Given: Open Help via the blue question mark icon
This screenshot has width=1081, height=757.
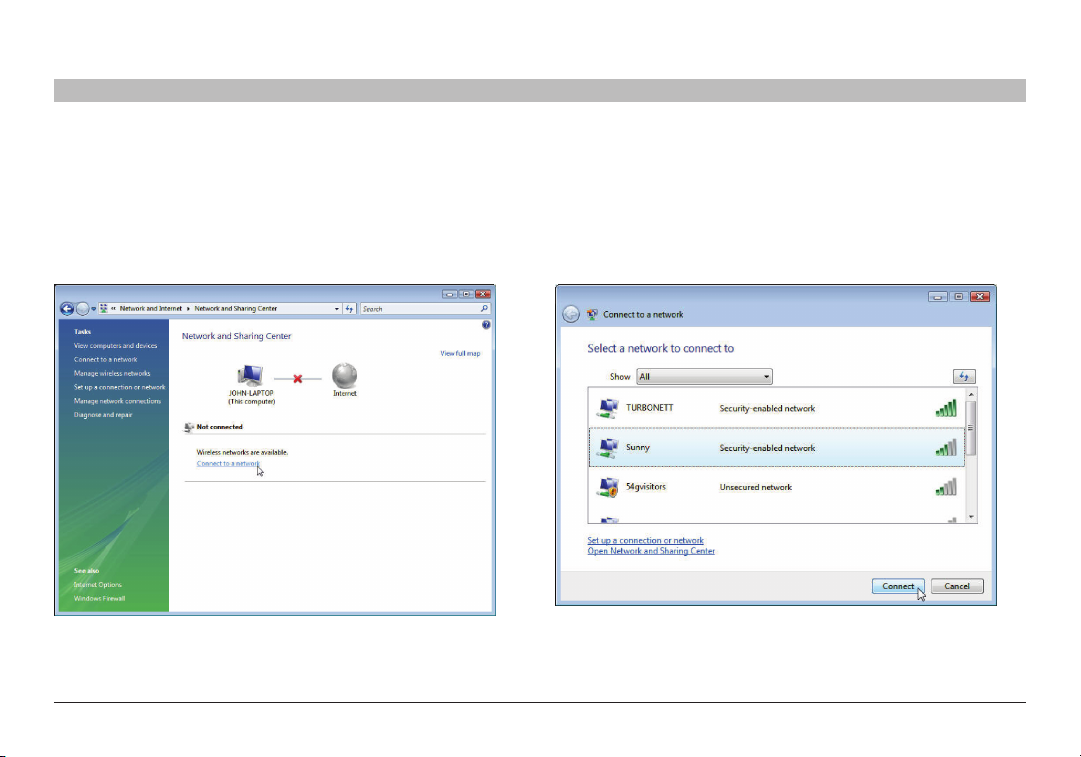Looking at the screenshot, I should [486, 325].
